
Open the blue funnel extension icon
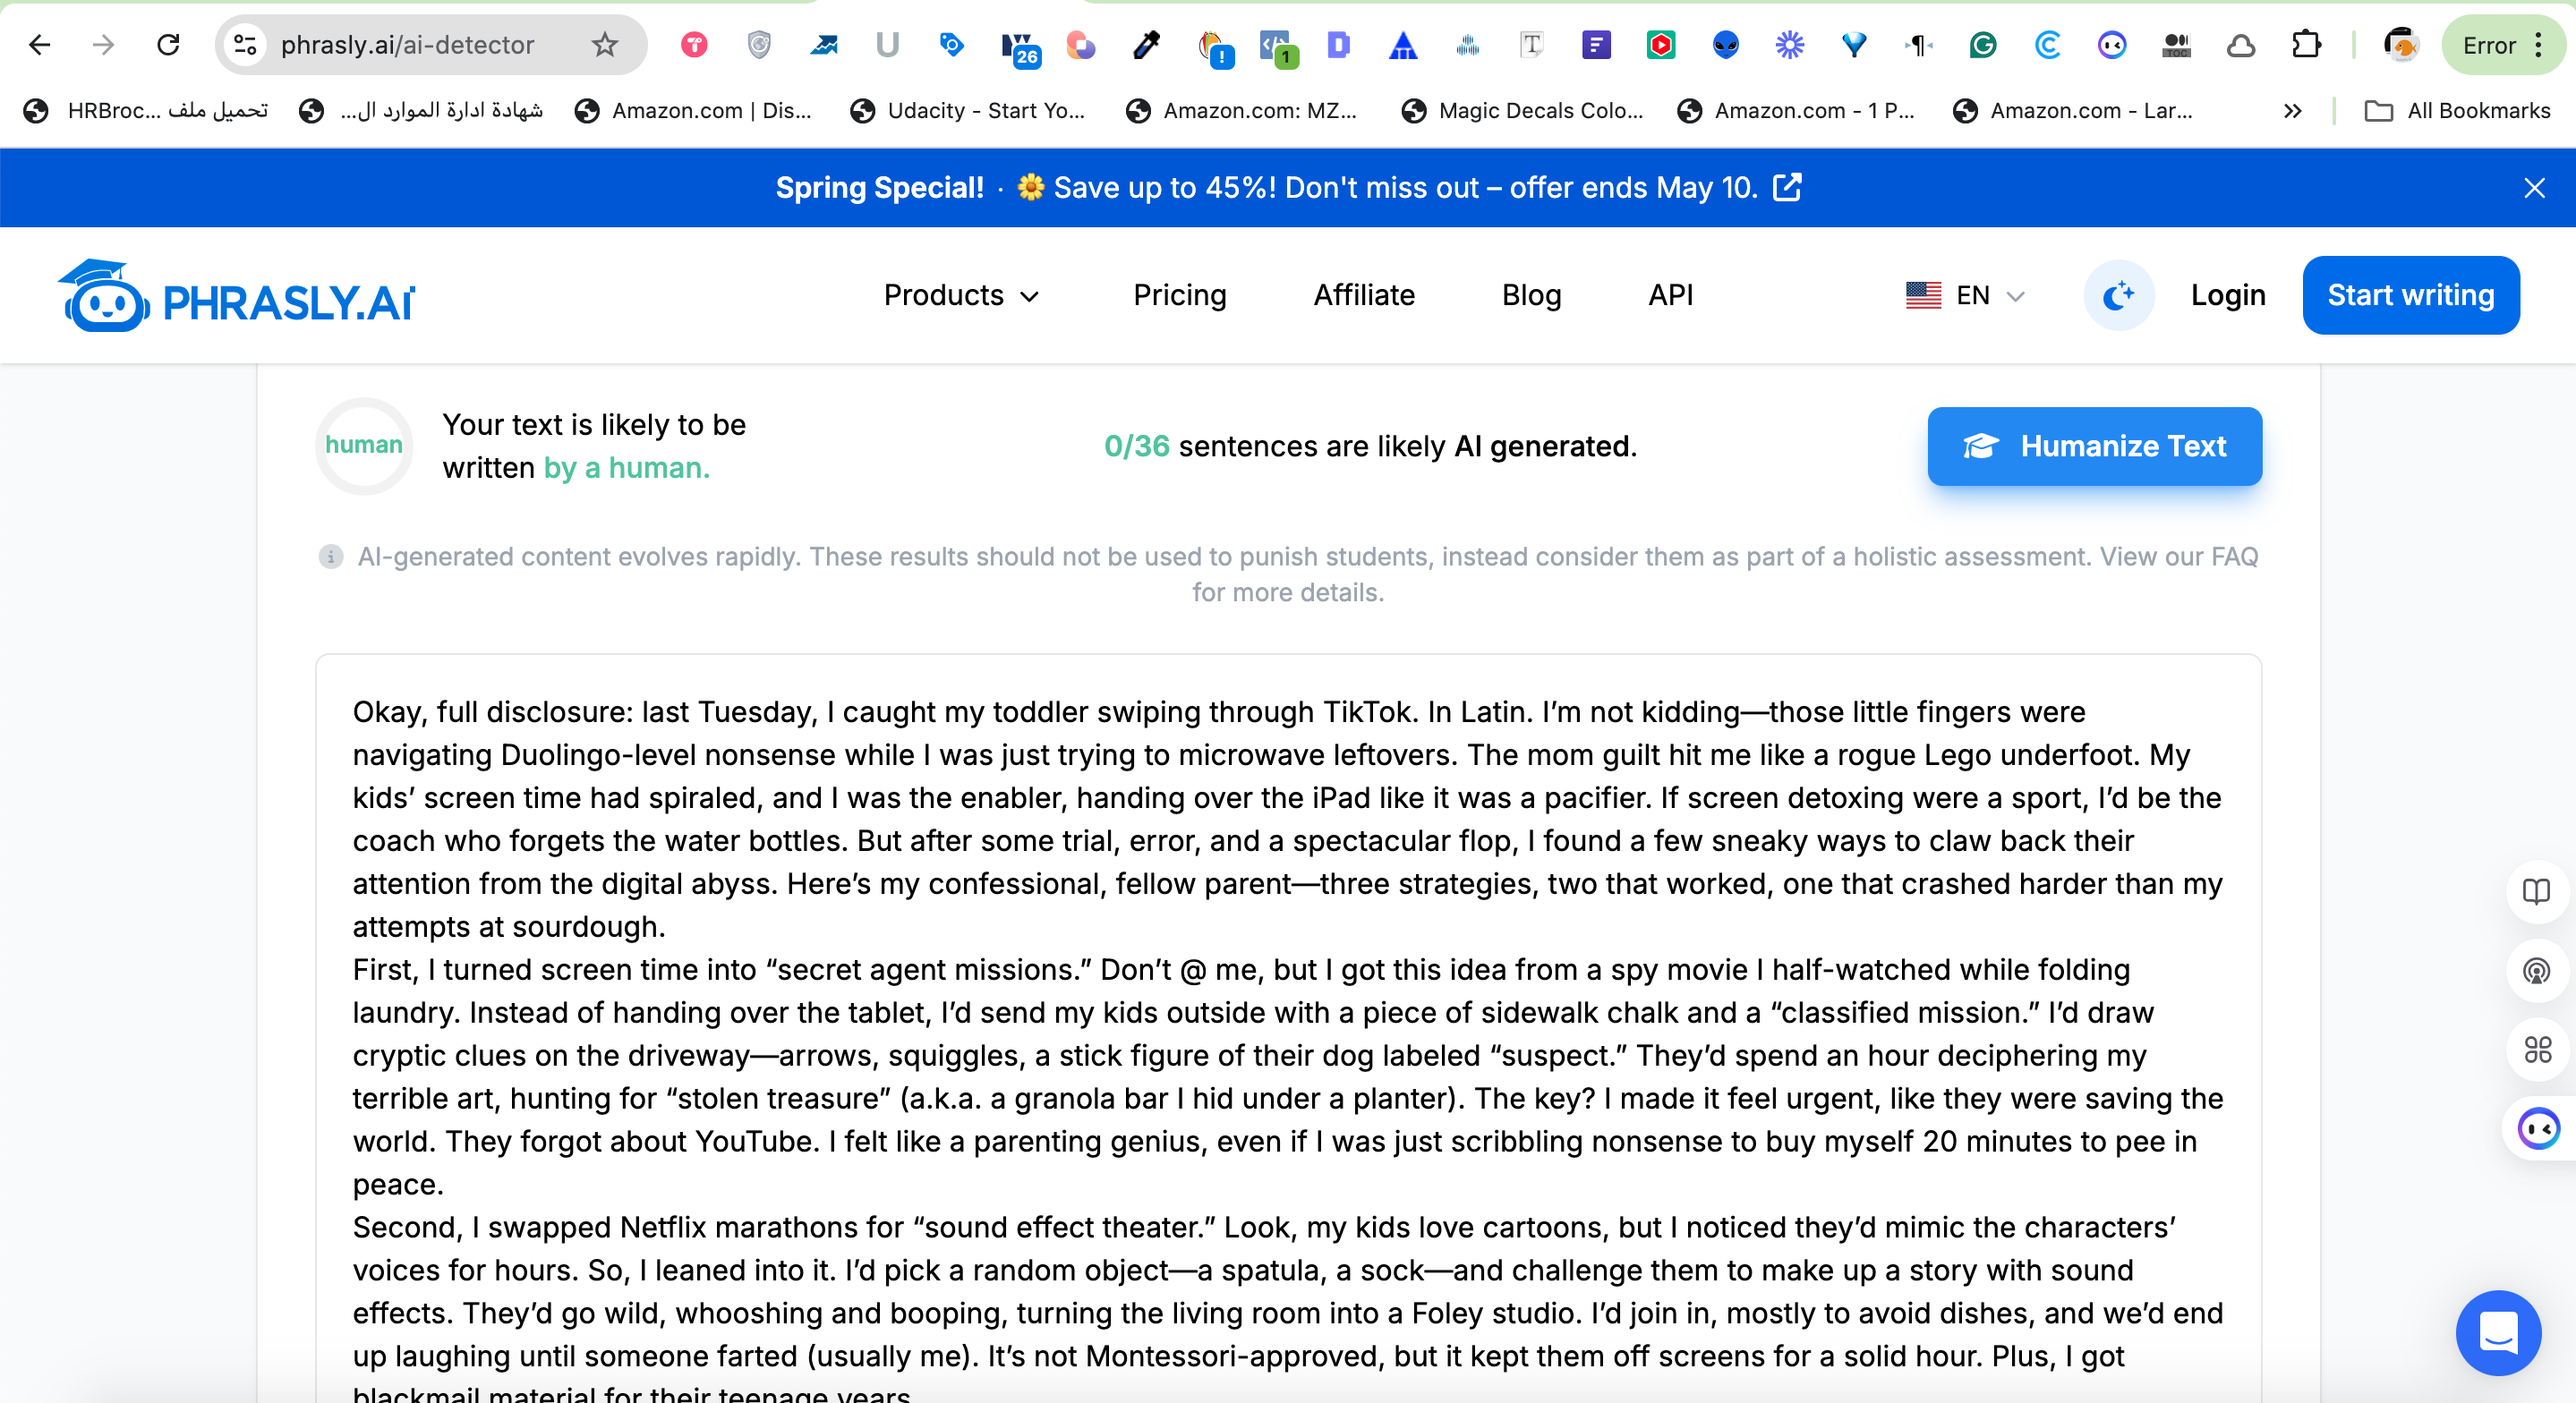(x=1854, y=45)
